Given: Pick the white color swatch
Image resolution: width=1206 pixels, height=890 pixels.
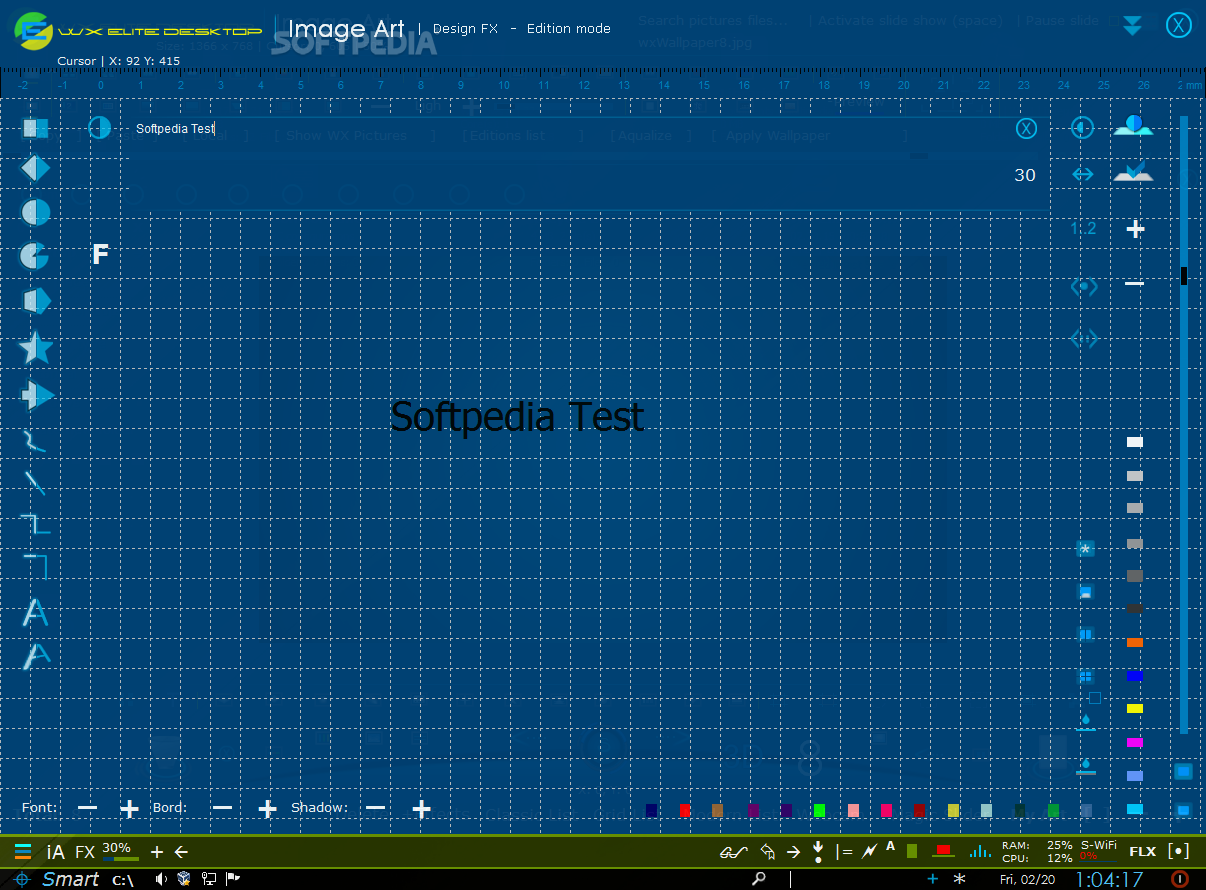Looking at the screenshot, I should tap(1134, 442).
